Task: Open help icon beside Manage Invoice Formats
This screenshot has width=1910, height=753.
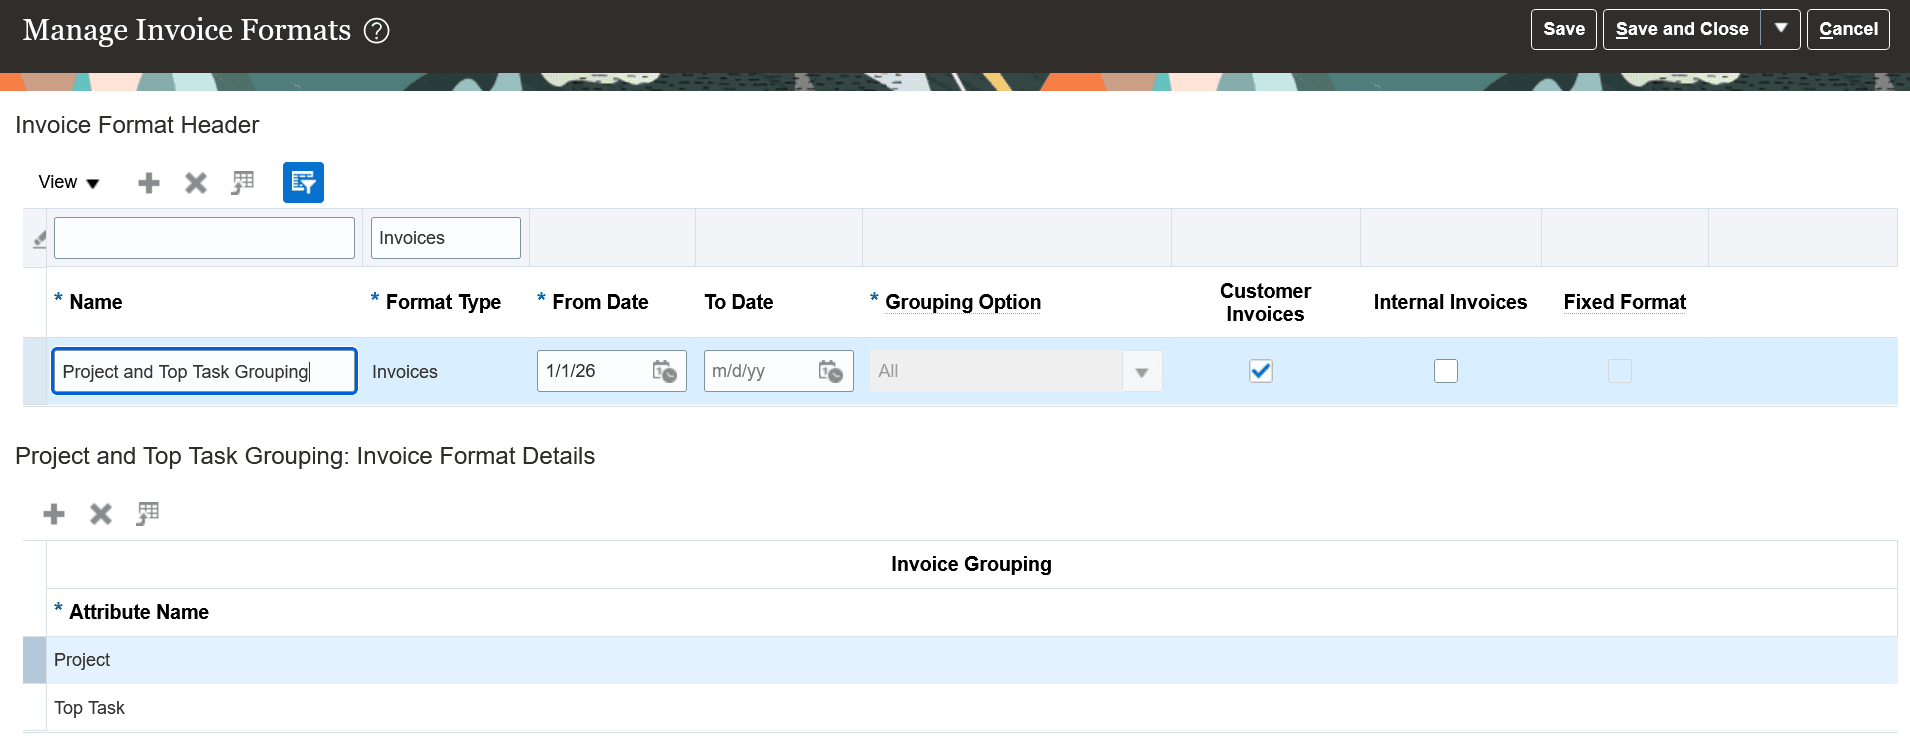Action: 376,31
